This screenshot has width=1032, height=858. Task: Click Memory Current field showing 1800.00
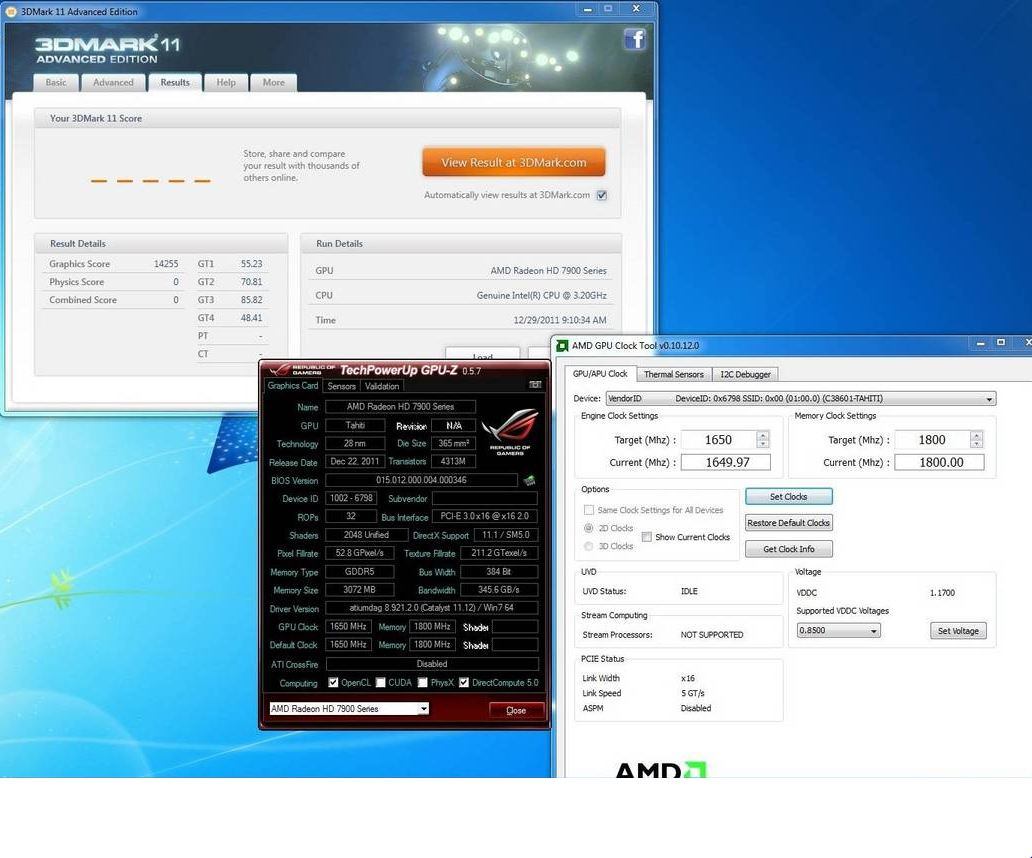pos(939,463)
